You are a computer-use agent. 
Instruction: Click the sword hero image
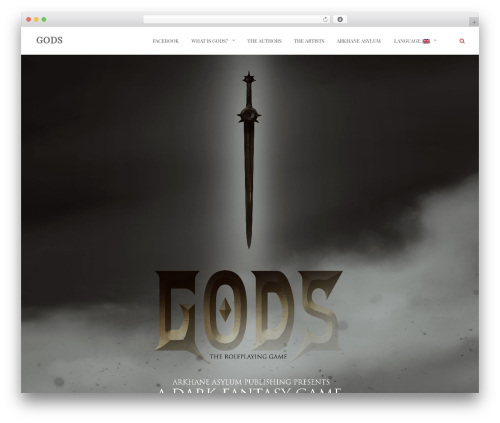coord(249,160)
